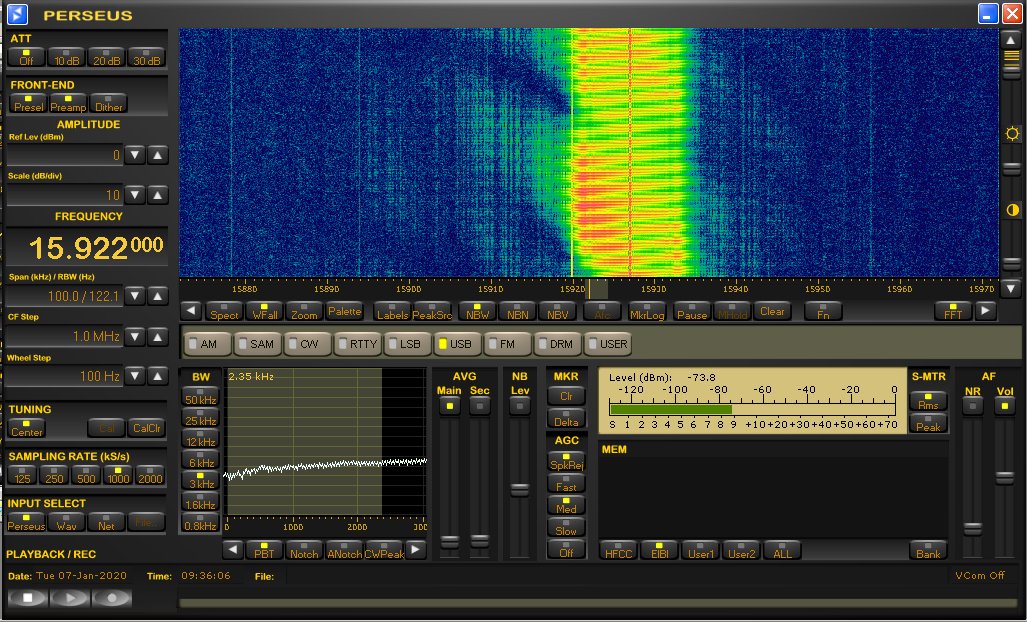Click the AF Vol slider
The image size is (1027, 622).
tap(1005, 478)
